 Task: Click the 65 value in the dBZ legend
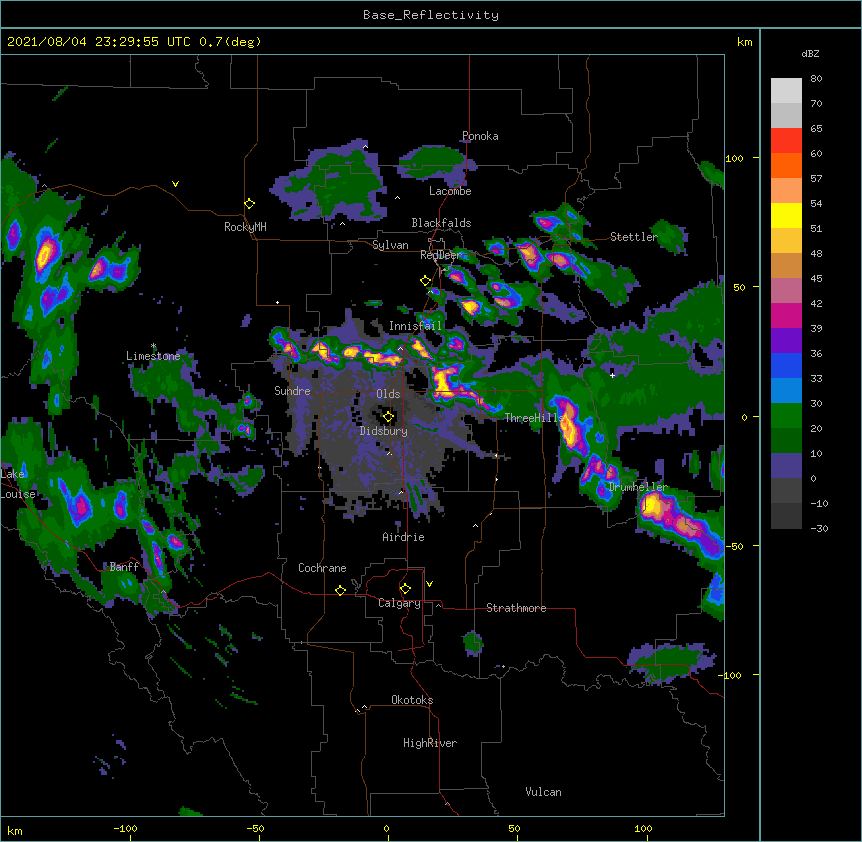click(x=816, y=129)
